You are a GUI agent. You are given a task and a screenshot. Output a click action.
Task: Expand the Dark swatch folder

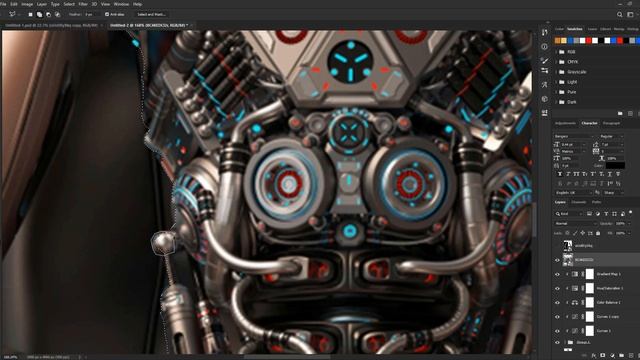[556, 102]
